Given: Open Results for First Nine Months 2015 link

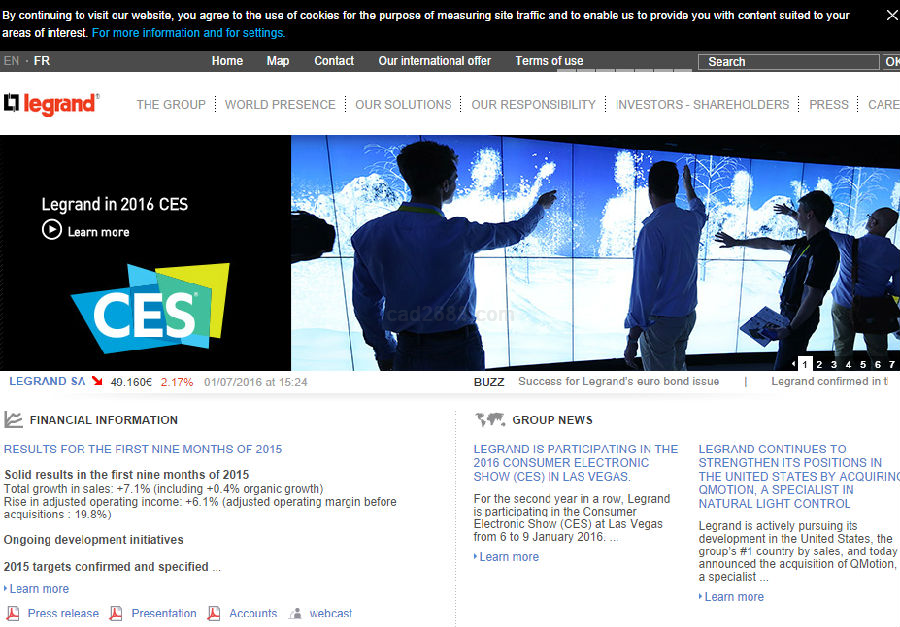Looking at the screenshot, I should (143, 449).
